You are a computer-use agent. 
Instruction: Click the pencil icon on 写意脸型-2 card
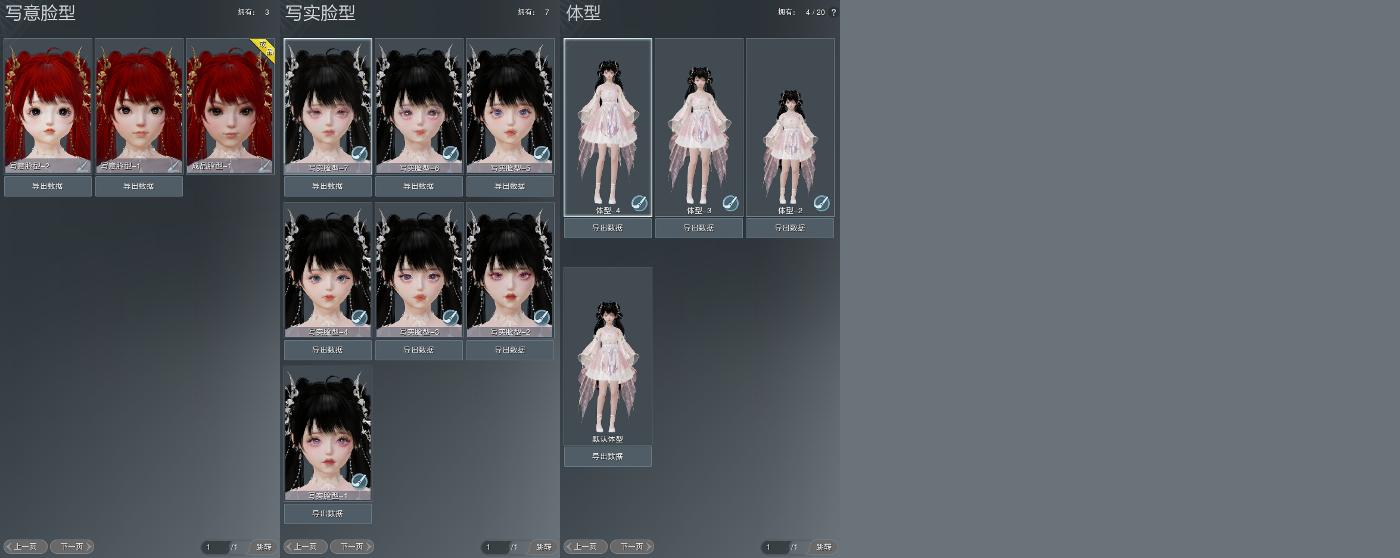click(83, 166)
